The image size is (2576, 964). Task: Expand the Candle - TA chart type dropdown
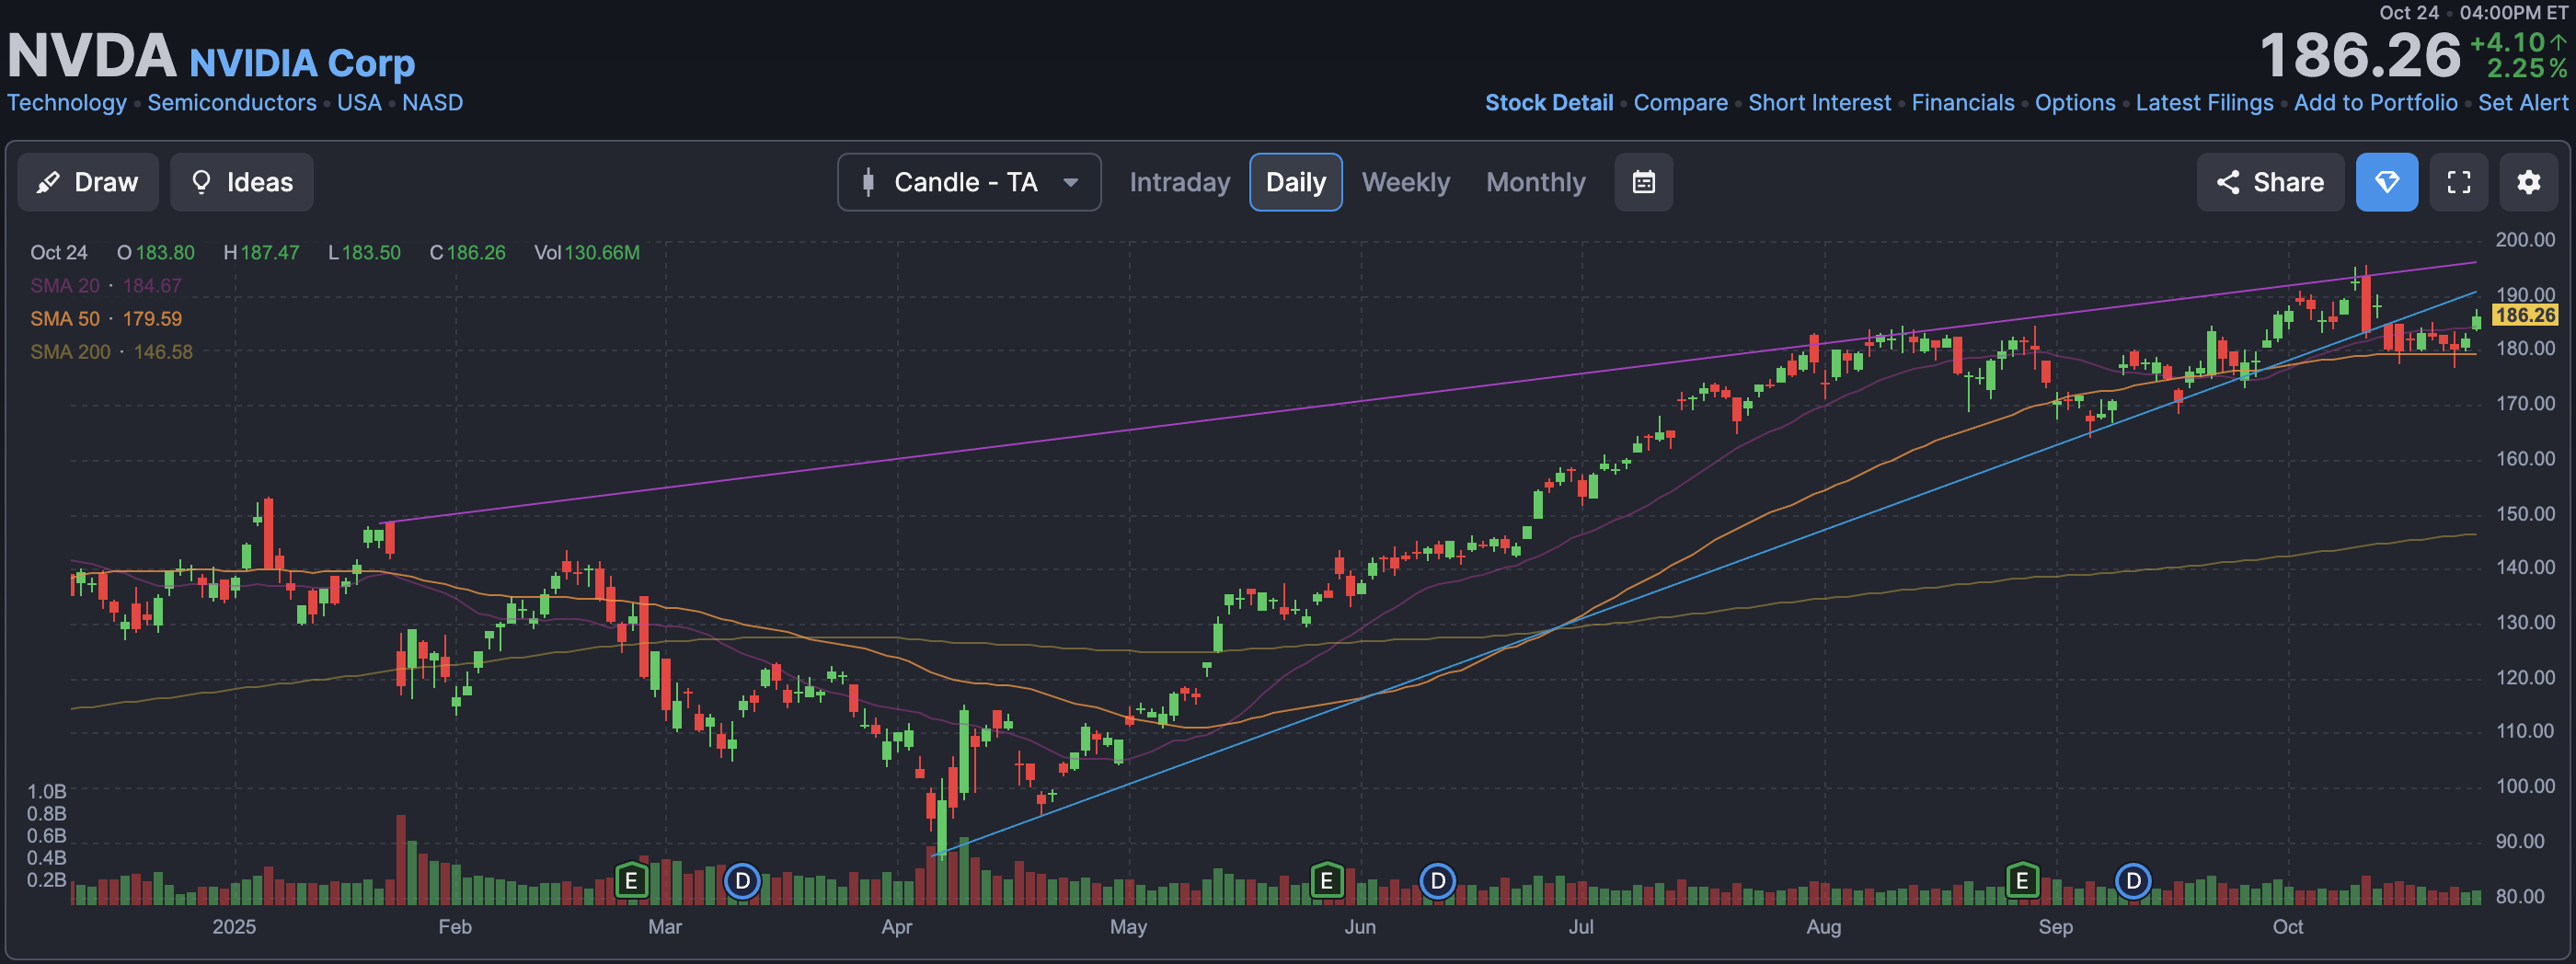(969, 182)
